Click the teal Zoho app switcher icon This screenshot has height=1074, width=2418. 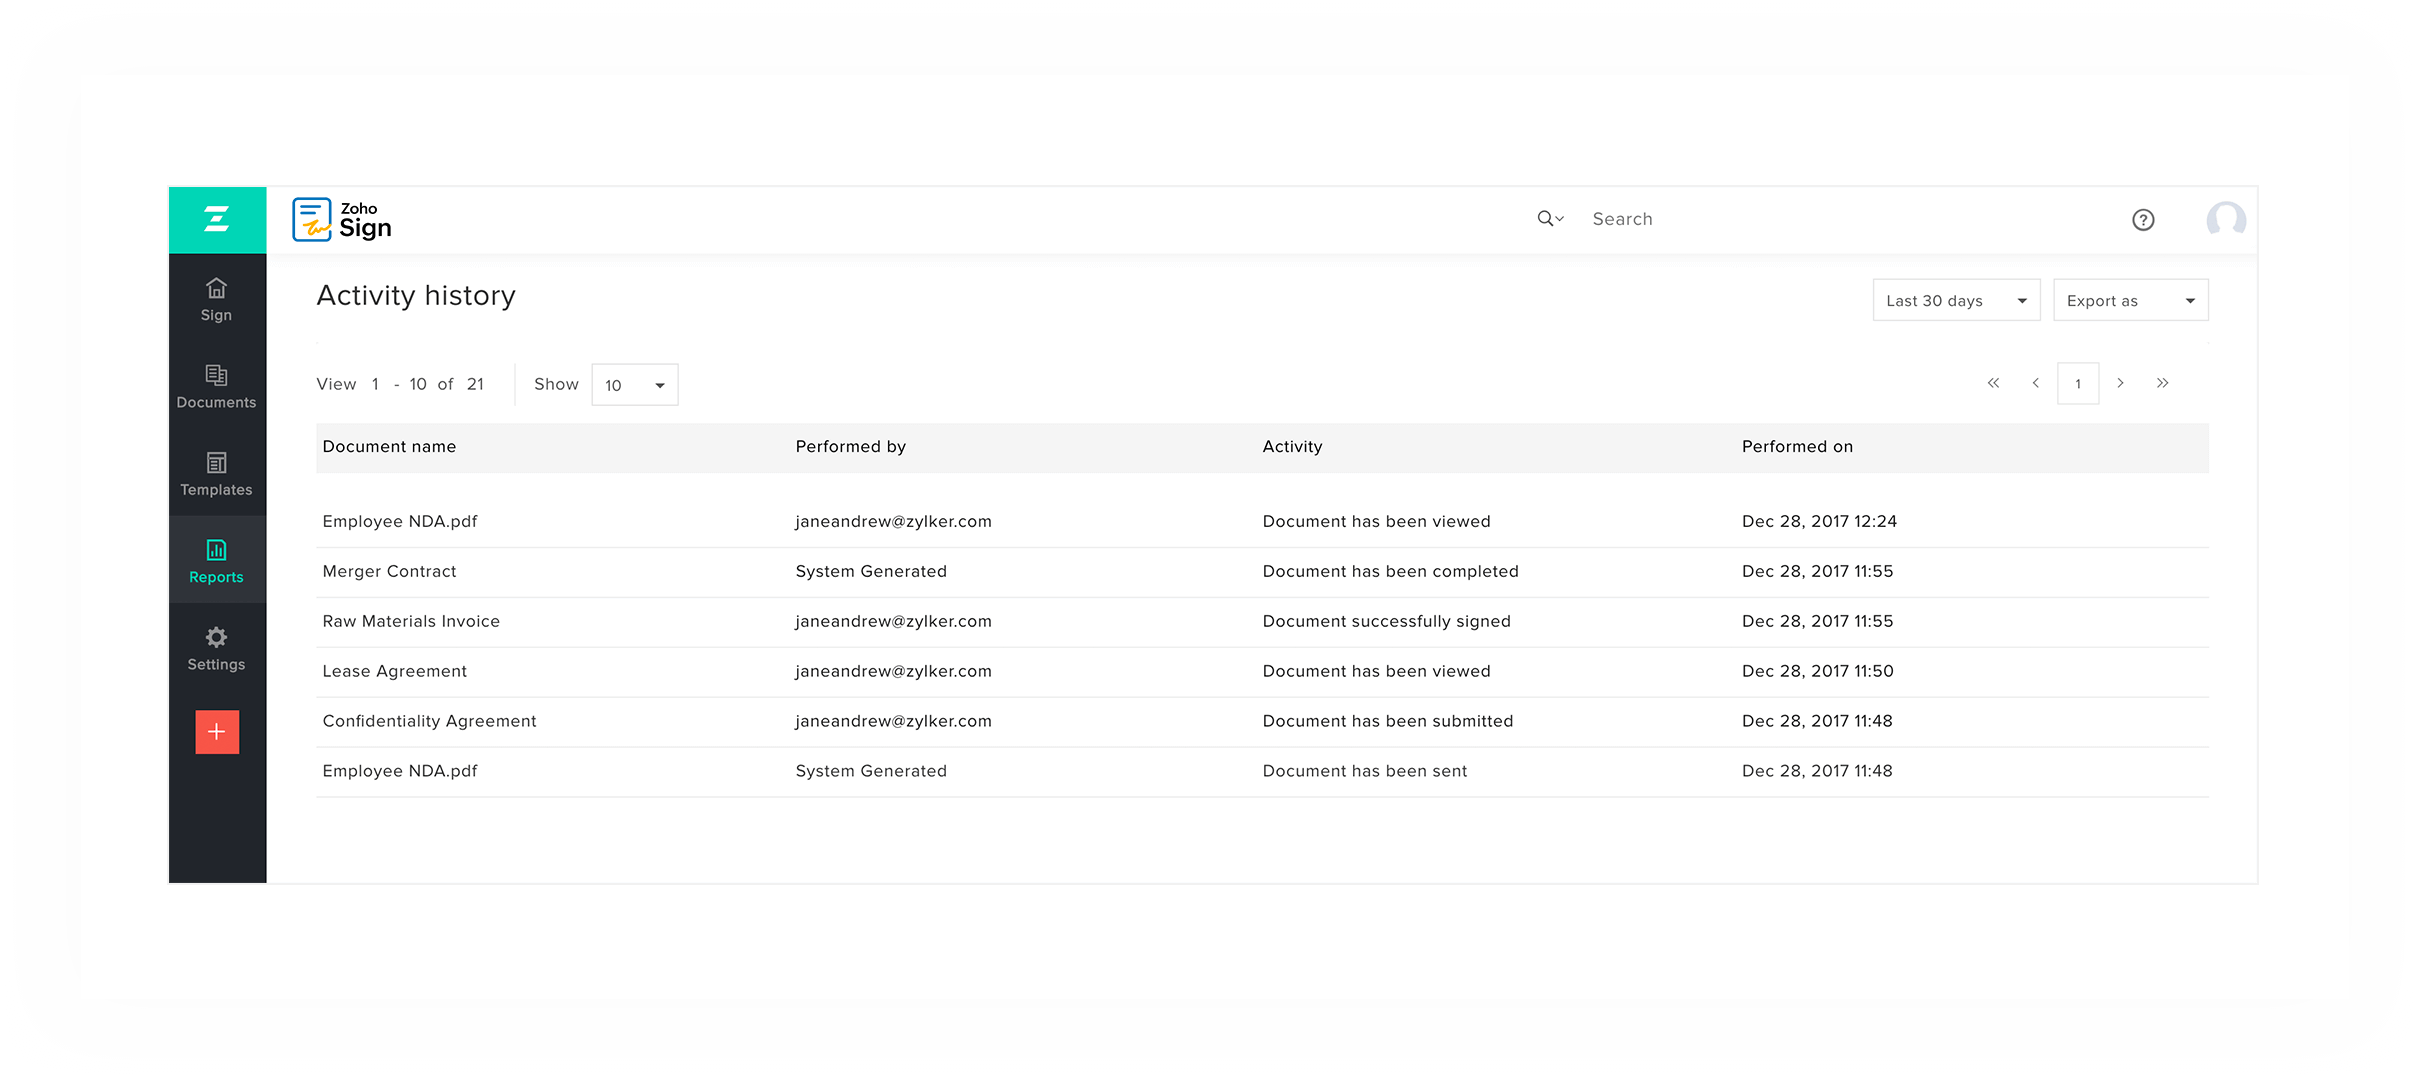click(x=217, y=220)
